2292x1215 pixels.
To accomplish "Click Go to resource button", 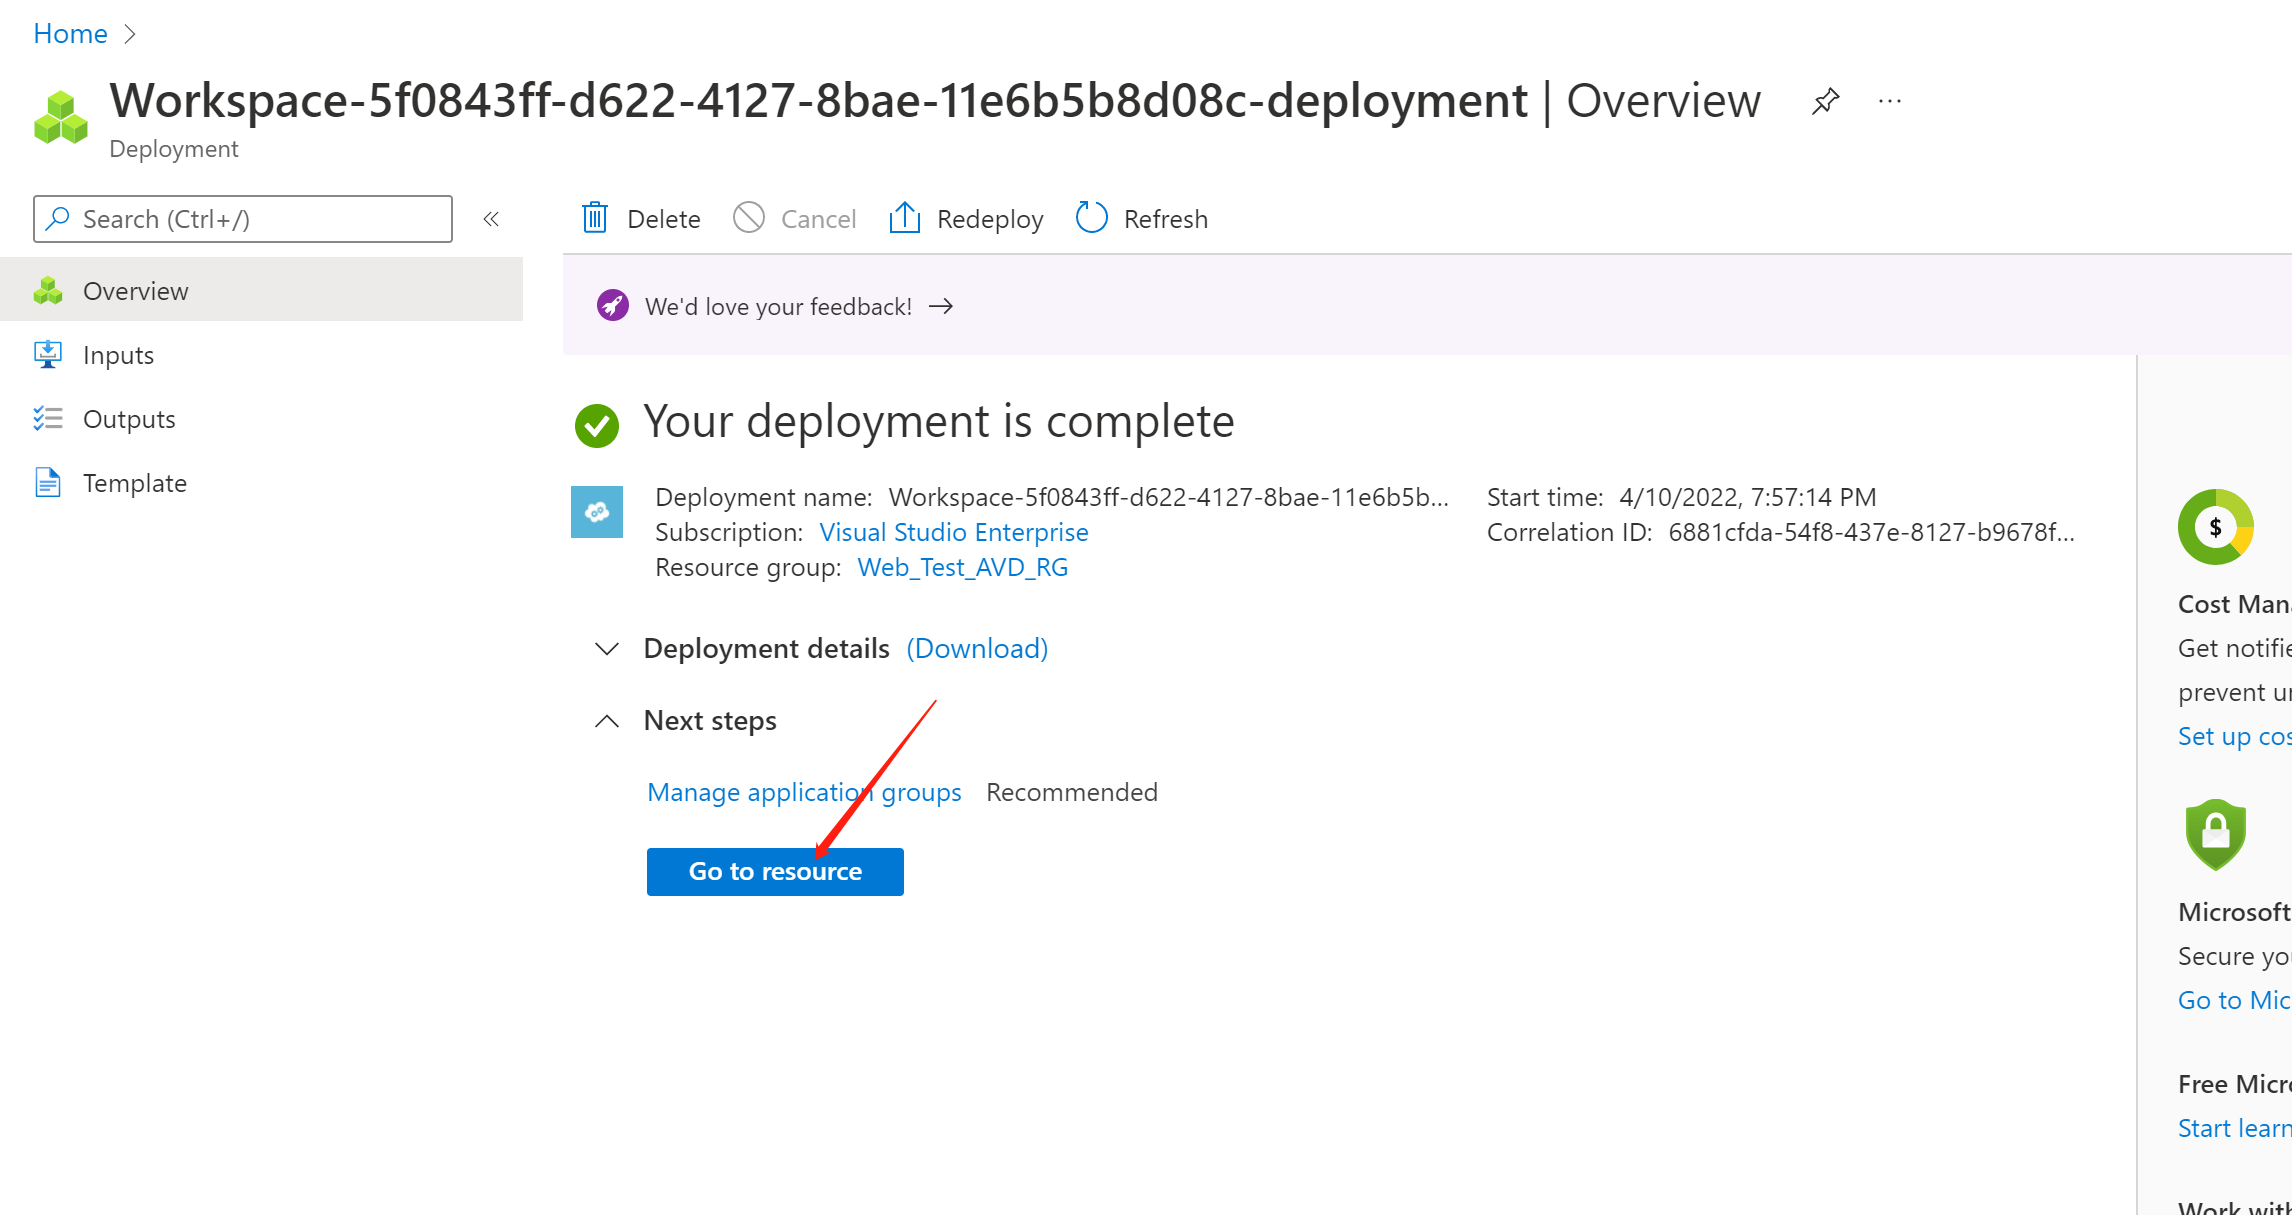I will pos(775,871).
